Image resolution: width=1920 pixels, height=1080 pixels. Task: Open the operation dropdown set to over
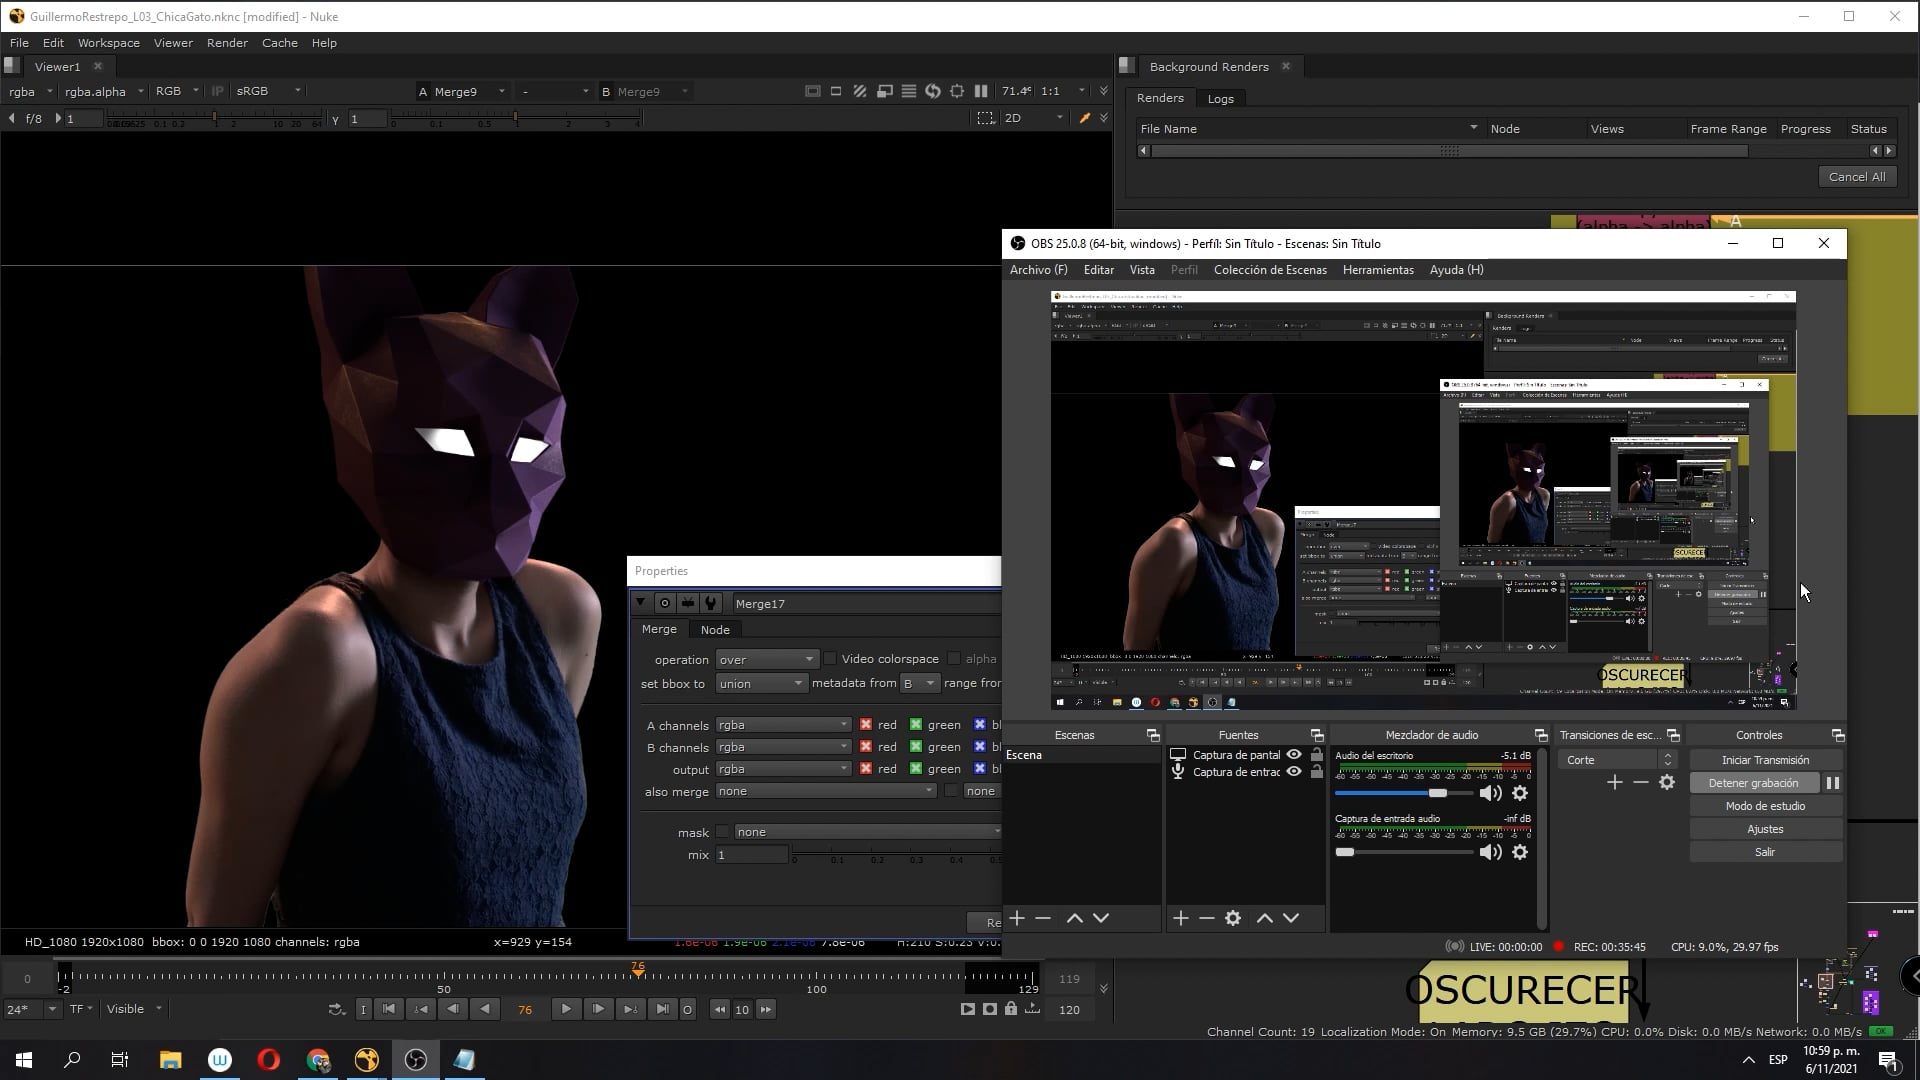pyautogui.click(x=766, y=660)
